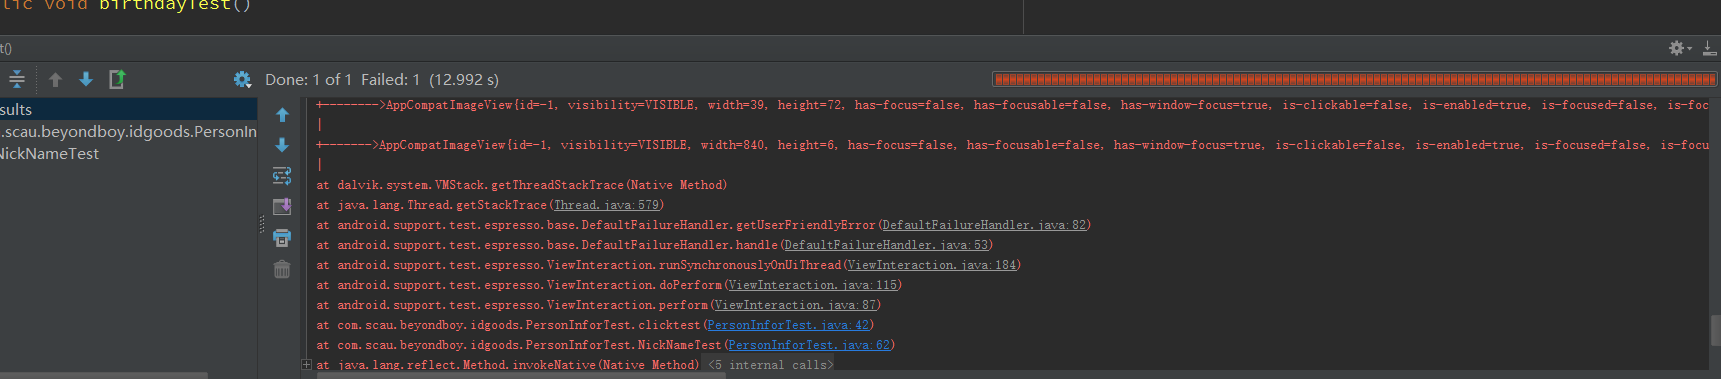Open the PersonInforTest.java:62 link

[809, 345]
